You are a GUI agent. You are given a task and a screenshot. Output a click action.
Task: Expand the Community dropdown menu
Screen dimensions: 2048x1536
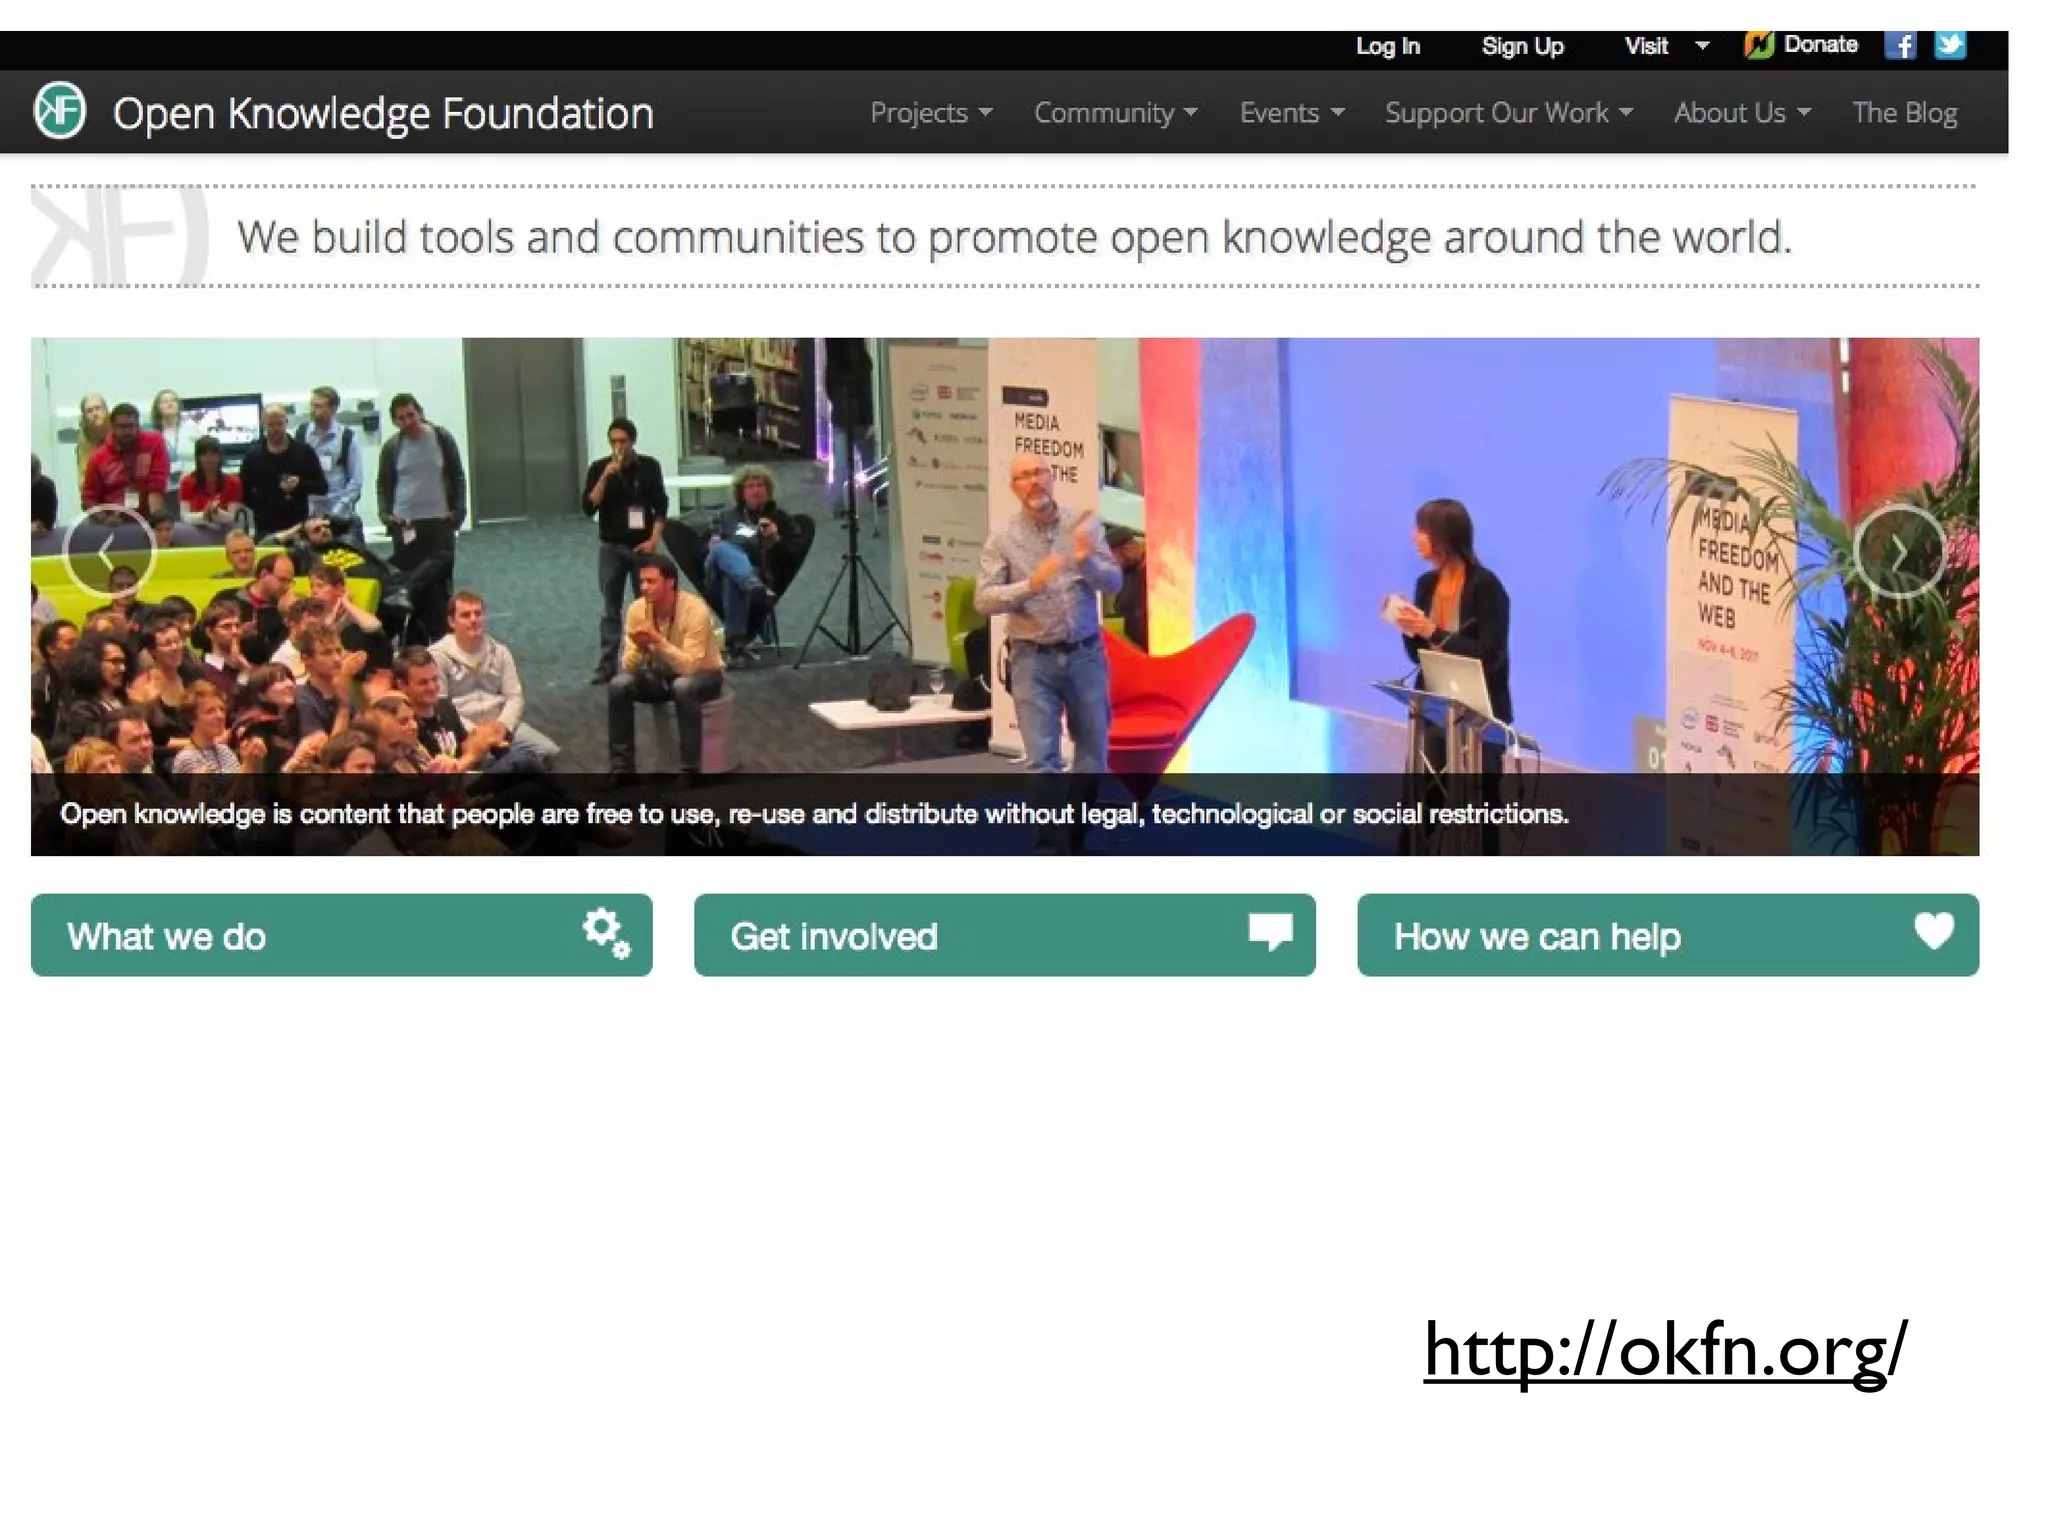coord(1115,113)
